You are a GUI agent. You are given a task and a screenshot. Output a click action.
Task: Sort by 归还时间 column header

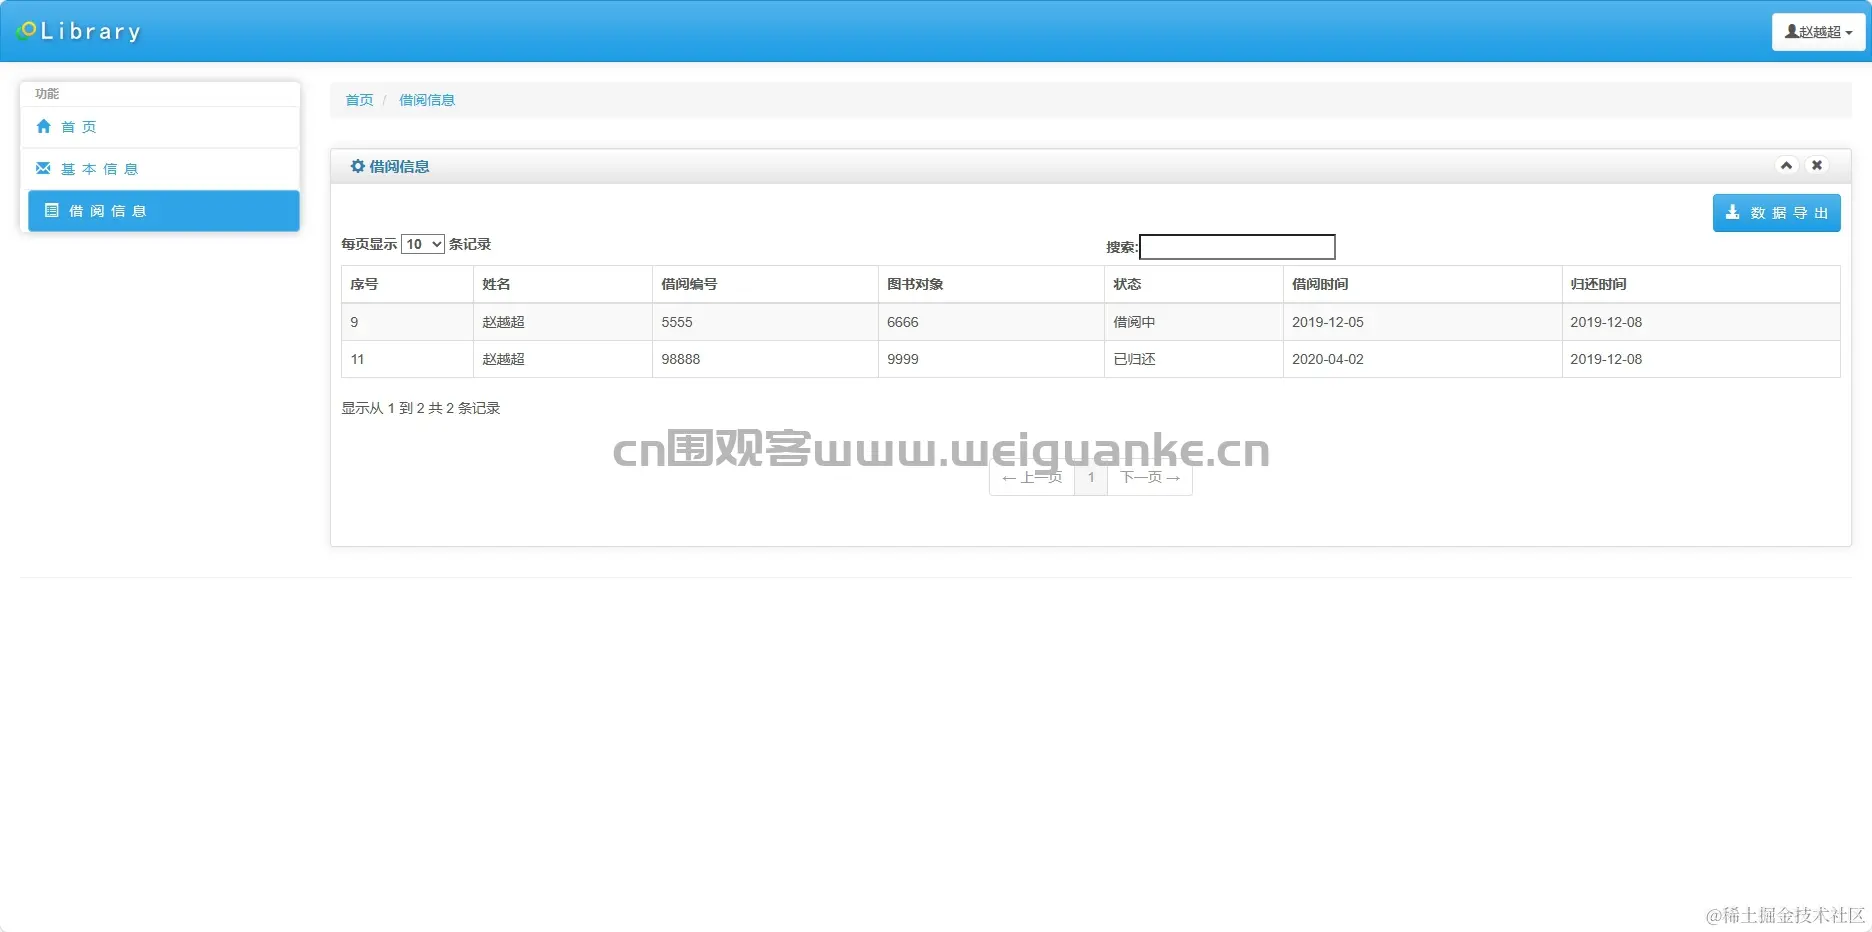pyautogui.click(x=1700, y=284)
